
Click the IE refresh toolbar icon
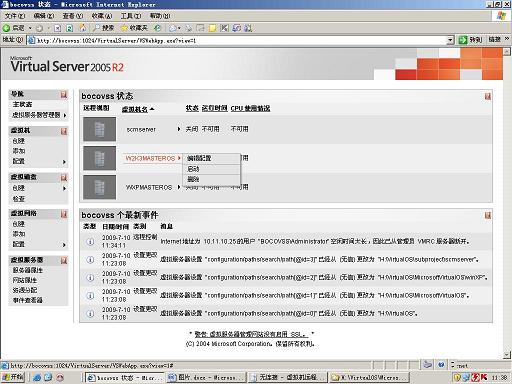pyautogui.click(x=70, y=28)
